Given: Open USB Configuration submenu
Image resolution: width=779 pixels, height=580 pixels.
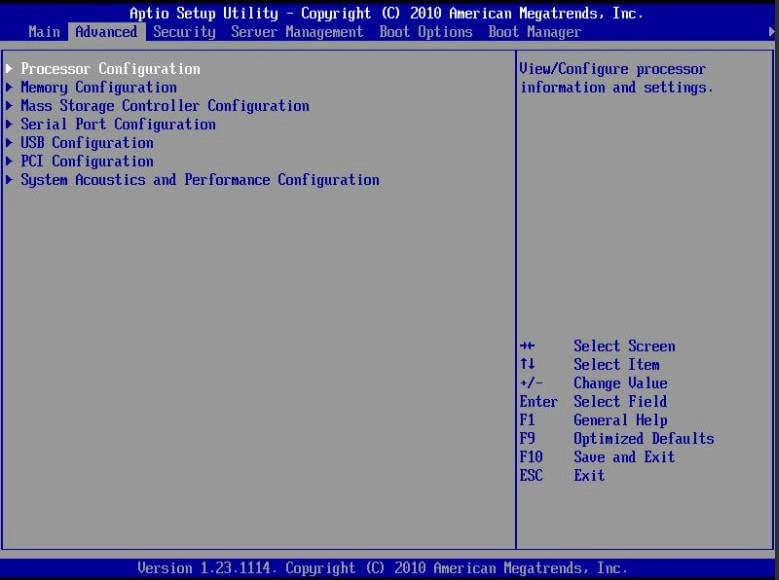Looking at the screenshot, I should (87, 143).
